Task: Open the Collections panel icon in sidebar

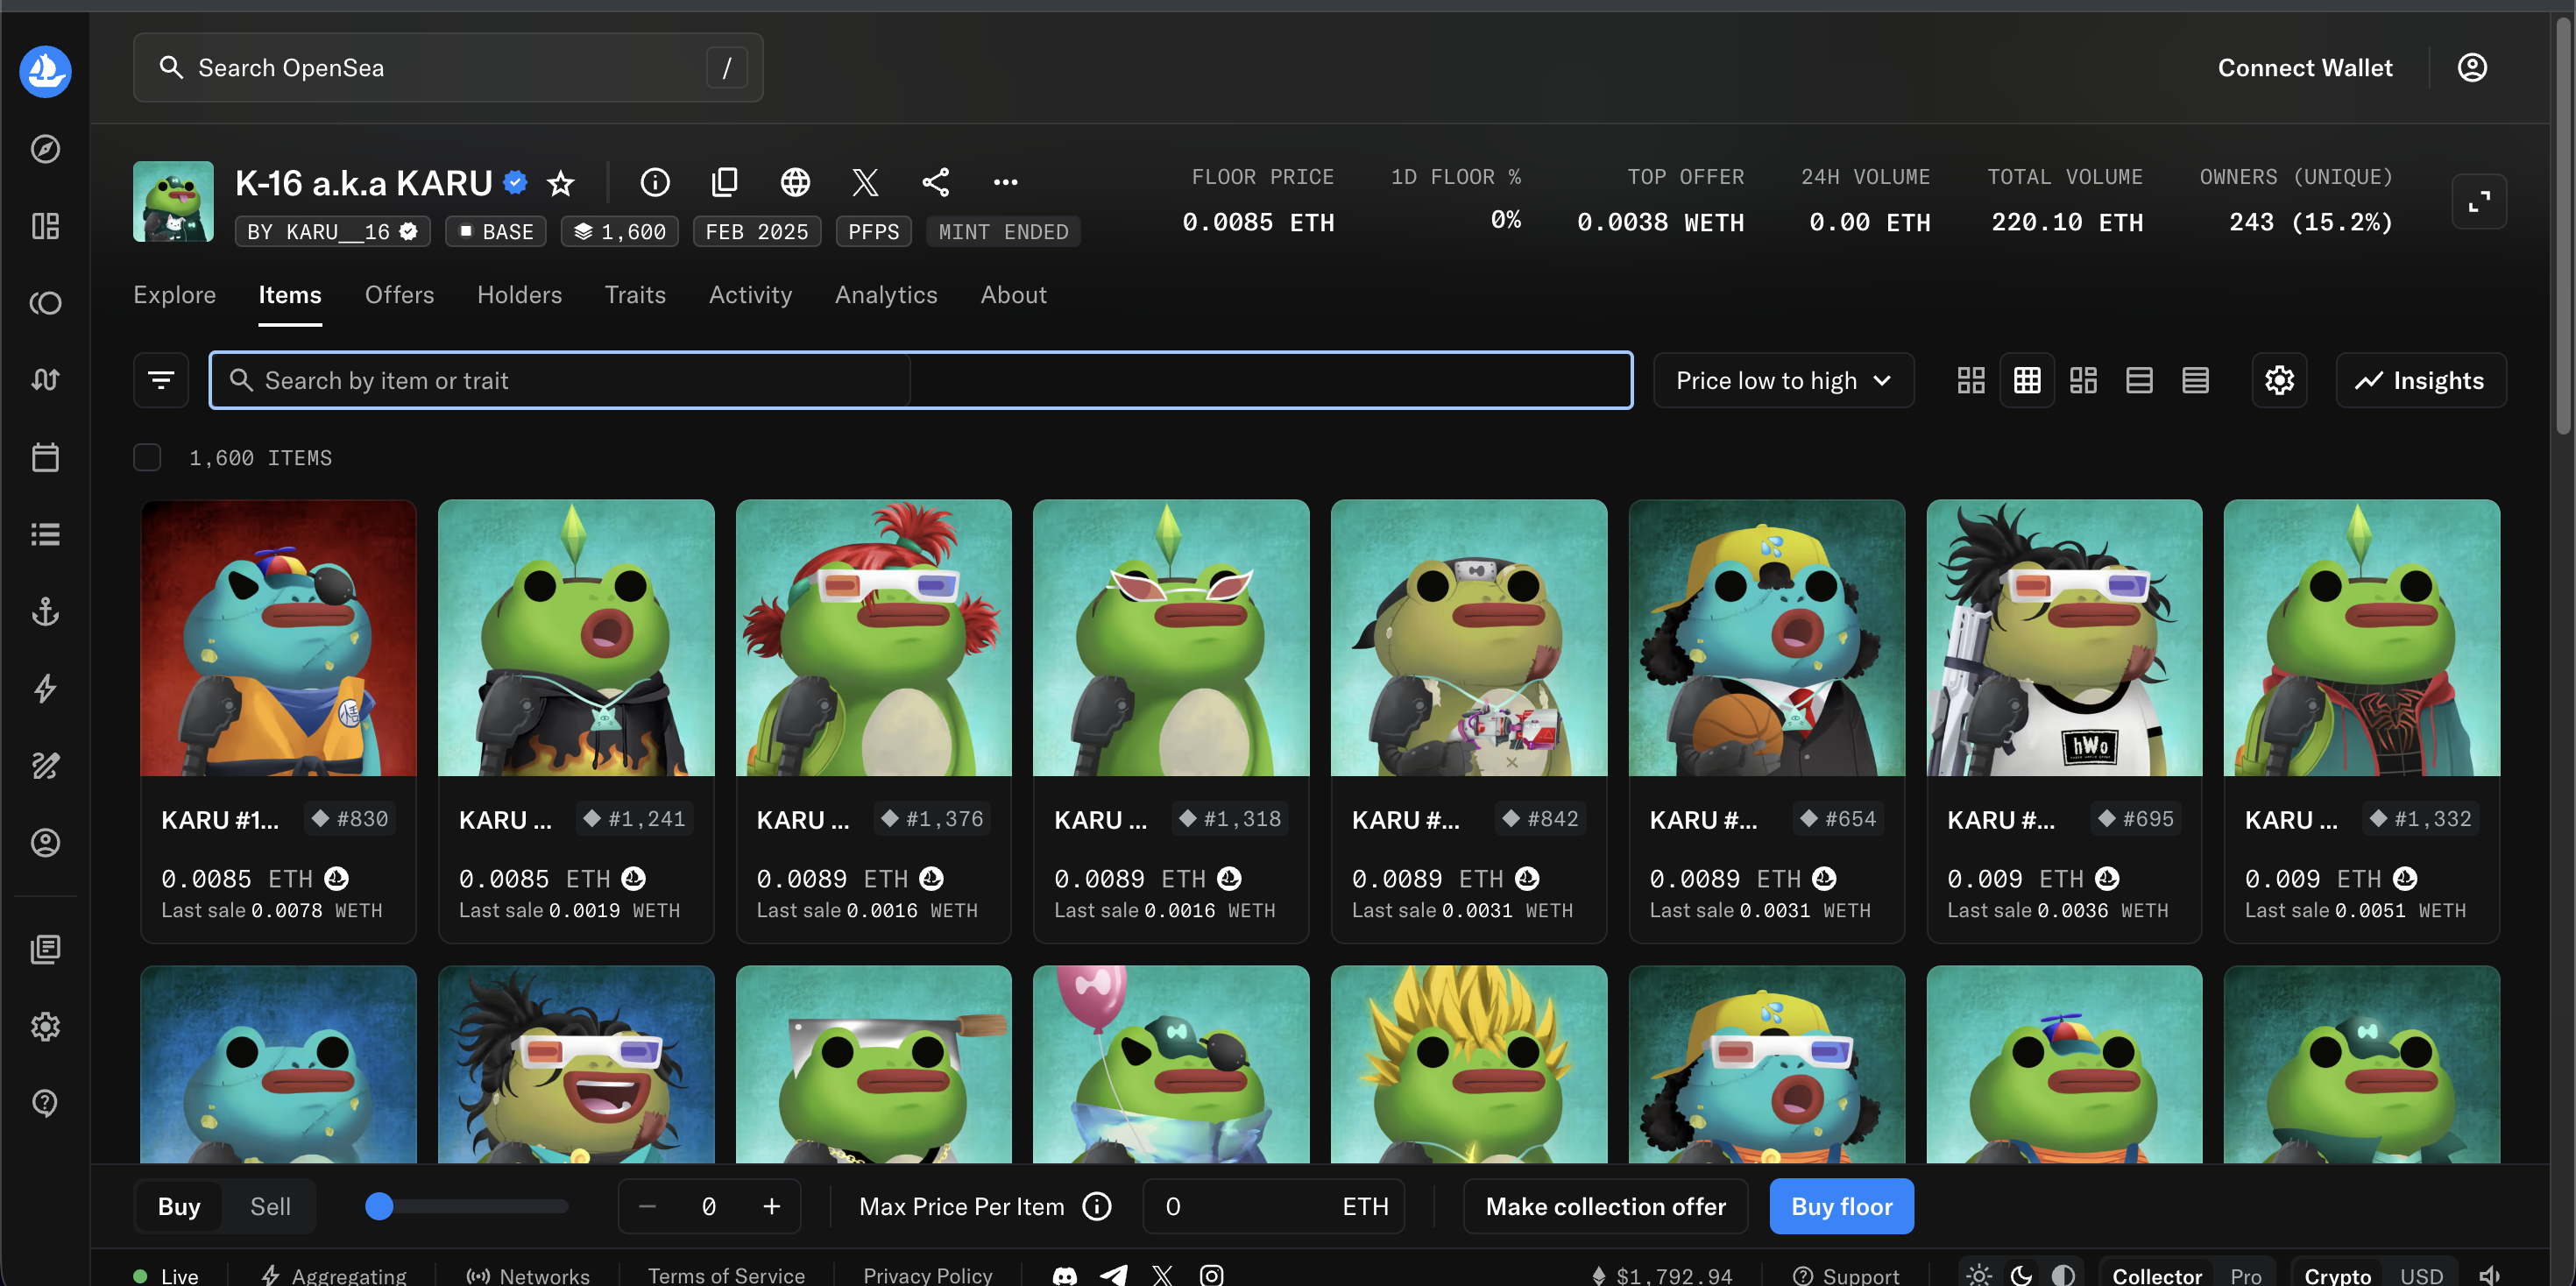Action: pos(45,226)
